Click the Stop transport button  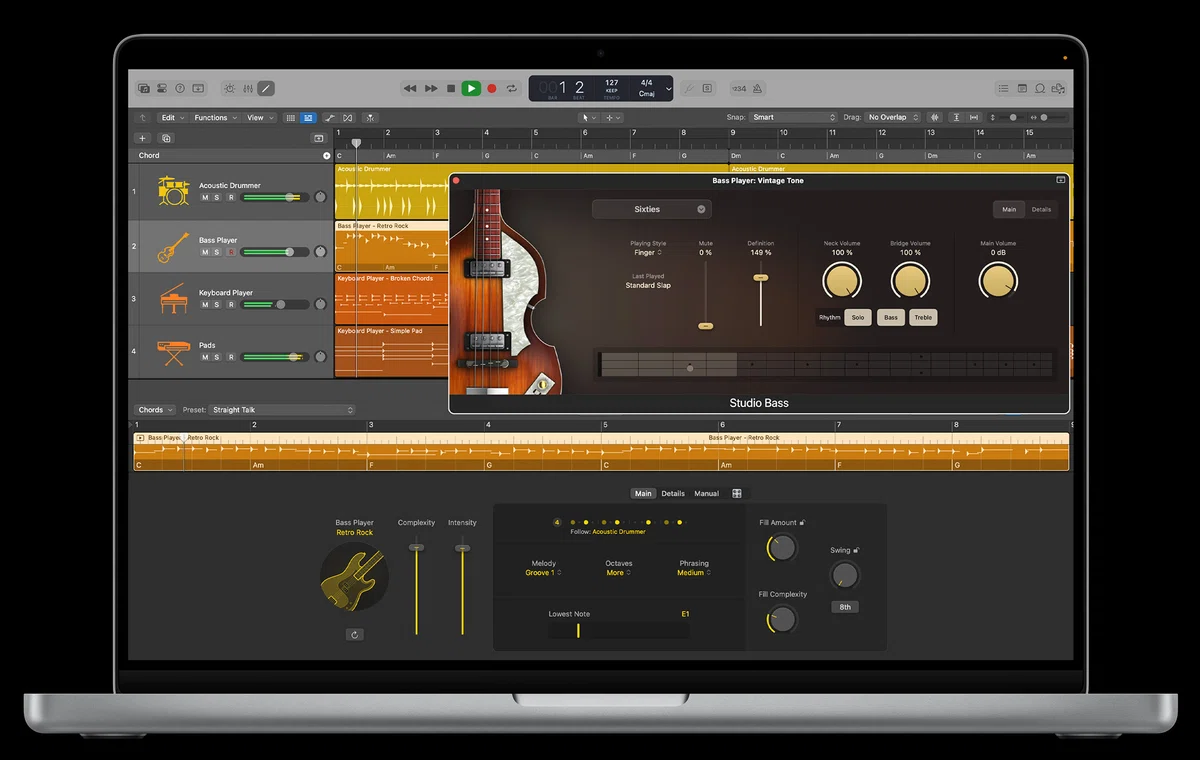pos(451,88)
